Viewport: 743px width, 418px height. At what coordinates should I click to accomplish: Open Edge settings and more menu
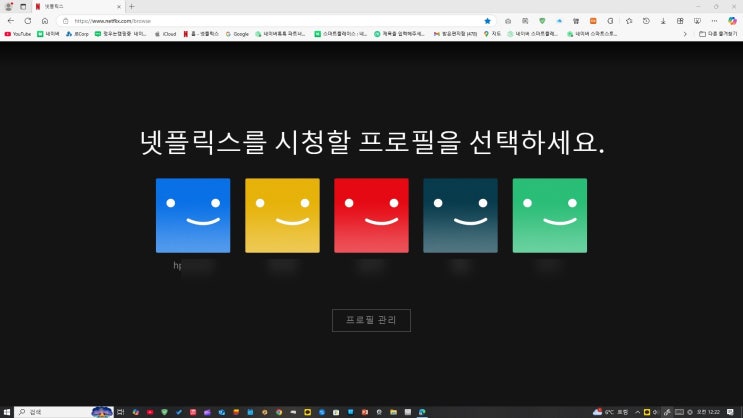click(714, 21)
